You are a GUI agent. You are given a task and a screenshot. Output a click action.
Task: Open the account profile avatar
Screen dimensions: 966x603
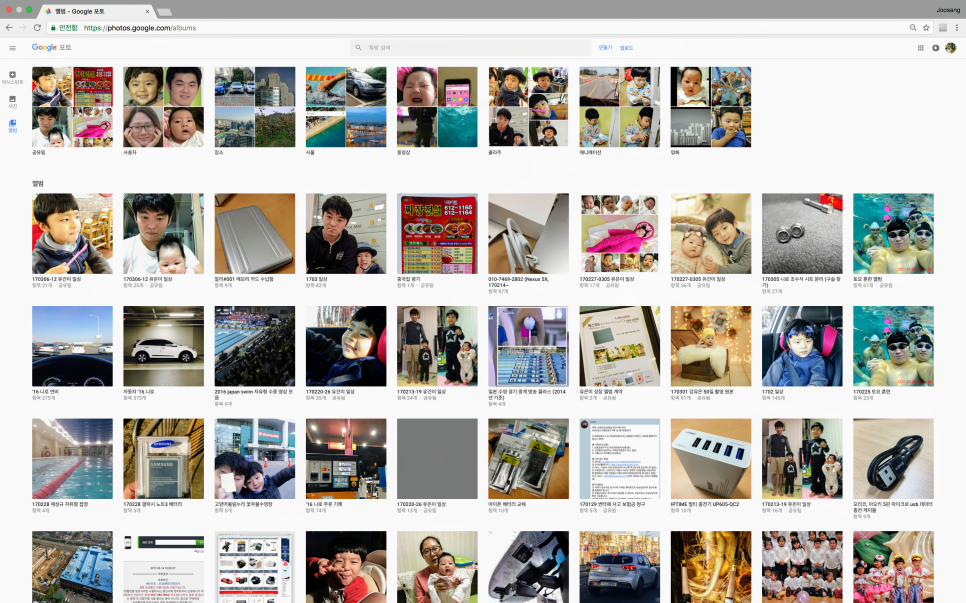[x=951, y=48]
